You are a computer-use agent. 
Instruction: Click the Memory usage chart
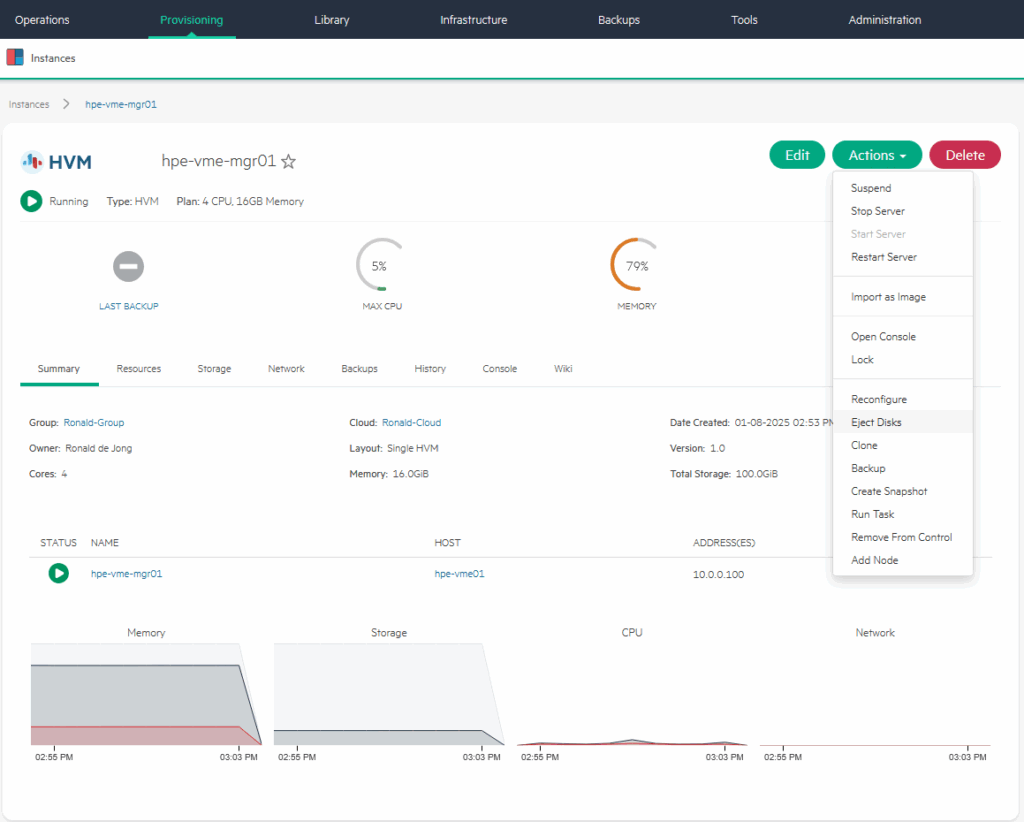coord(146,695)
